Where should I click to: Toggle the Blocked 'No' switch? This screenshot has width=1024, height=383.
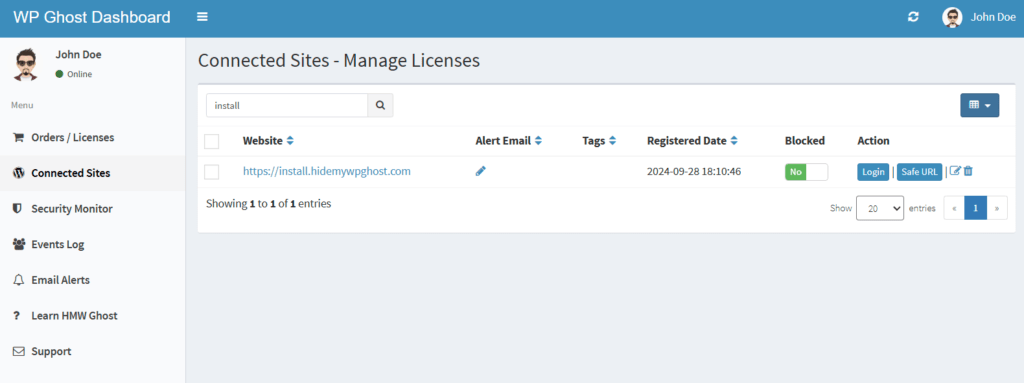click(806, 172)
